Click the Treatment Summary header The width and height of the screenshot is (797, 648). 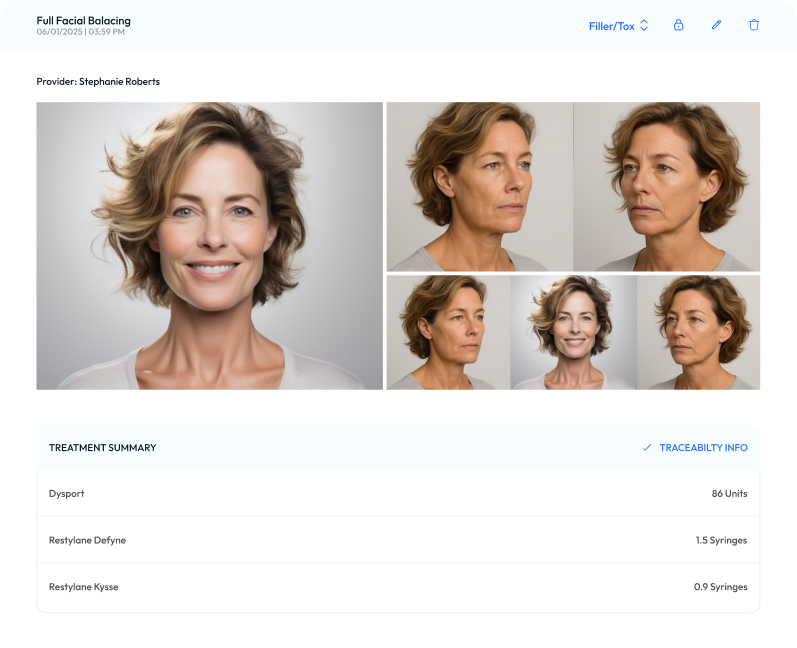pos(103,448)
